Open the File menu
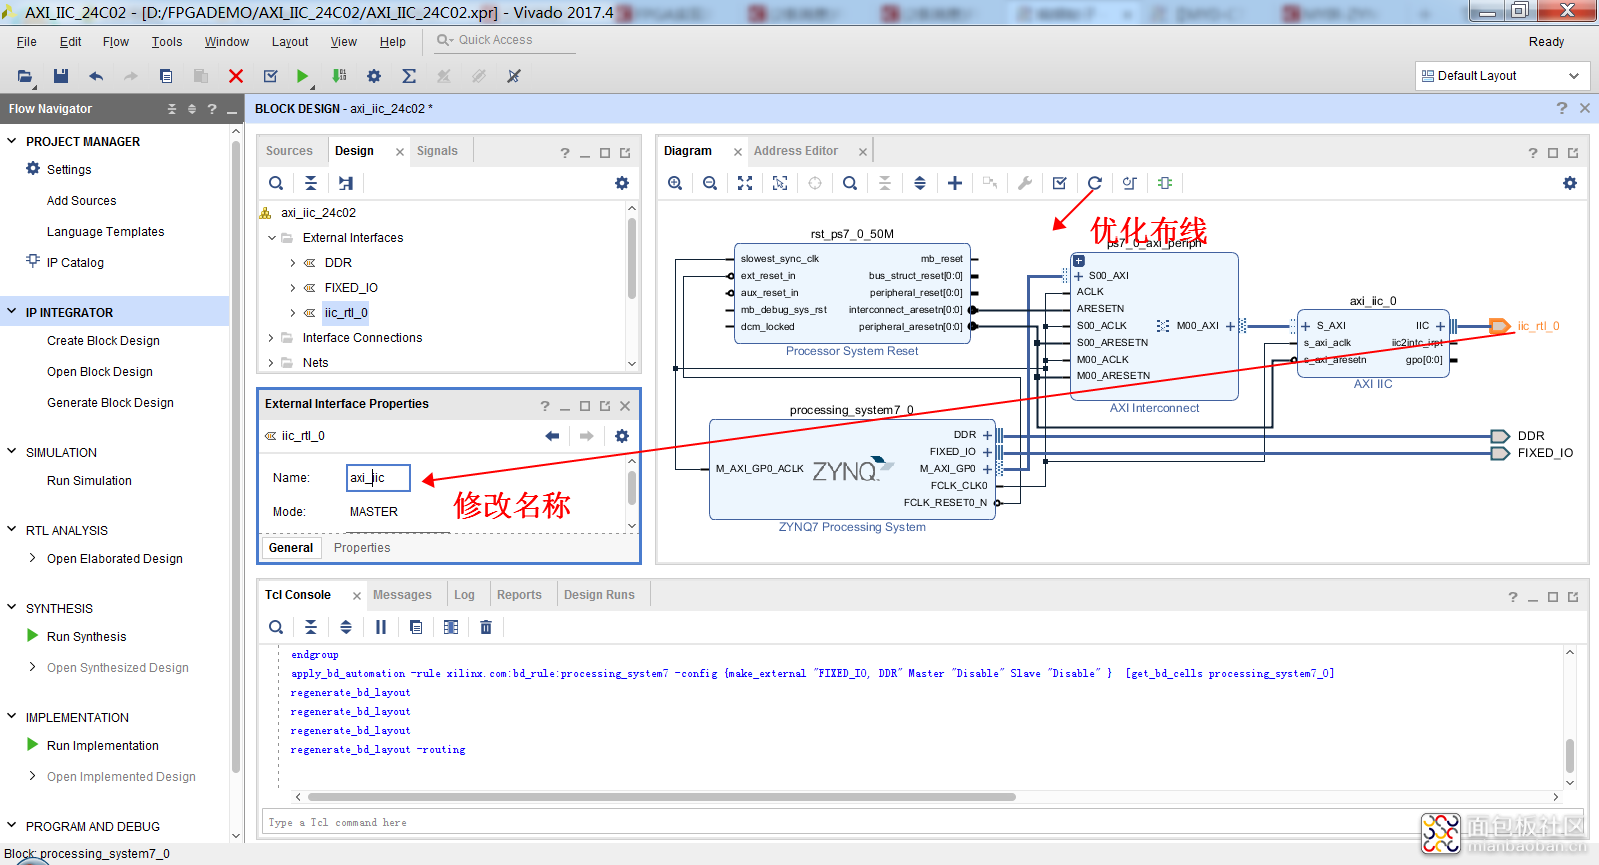 coord(27,42)
